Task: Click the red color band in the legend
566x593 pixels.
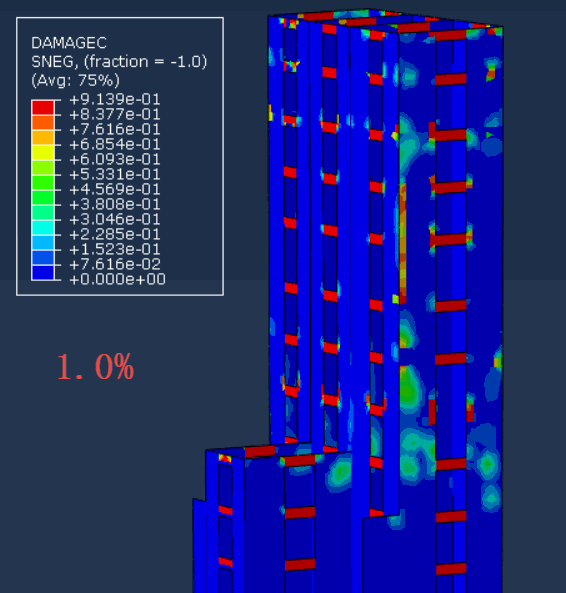Action: (x=43, y=107)
